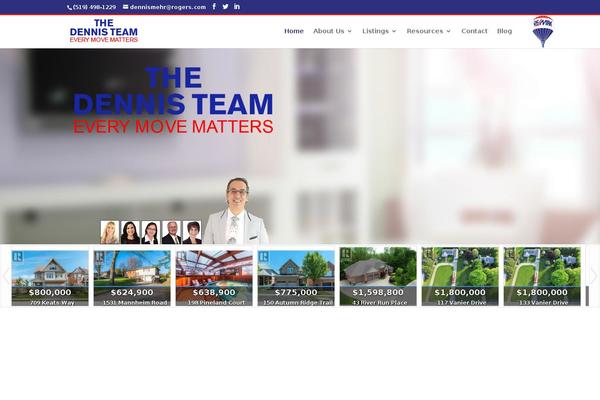
Task: Open listing 198 Pineland Court thumbnail
Action: [214, 278]
